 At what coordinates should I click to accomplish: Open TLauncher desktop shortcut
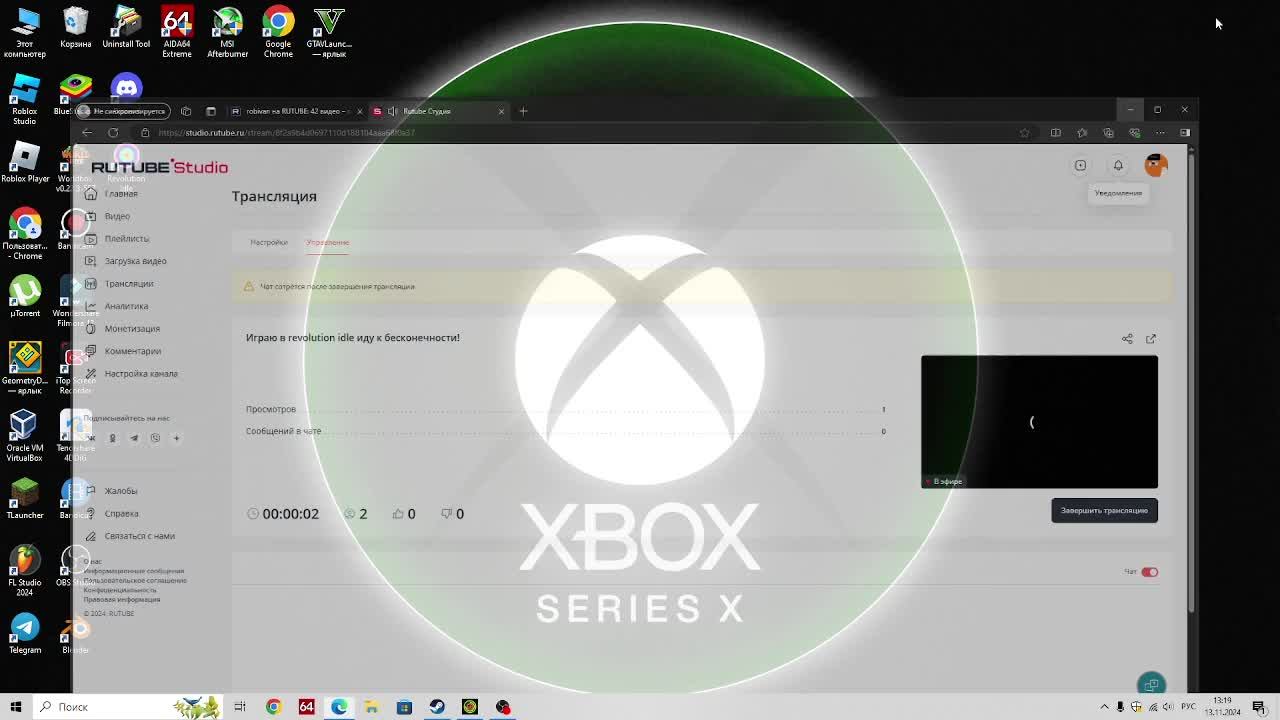pyautogui.click(x=25, y=498)
